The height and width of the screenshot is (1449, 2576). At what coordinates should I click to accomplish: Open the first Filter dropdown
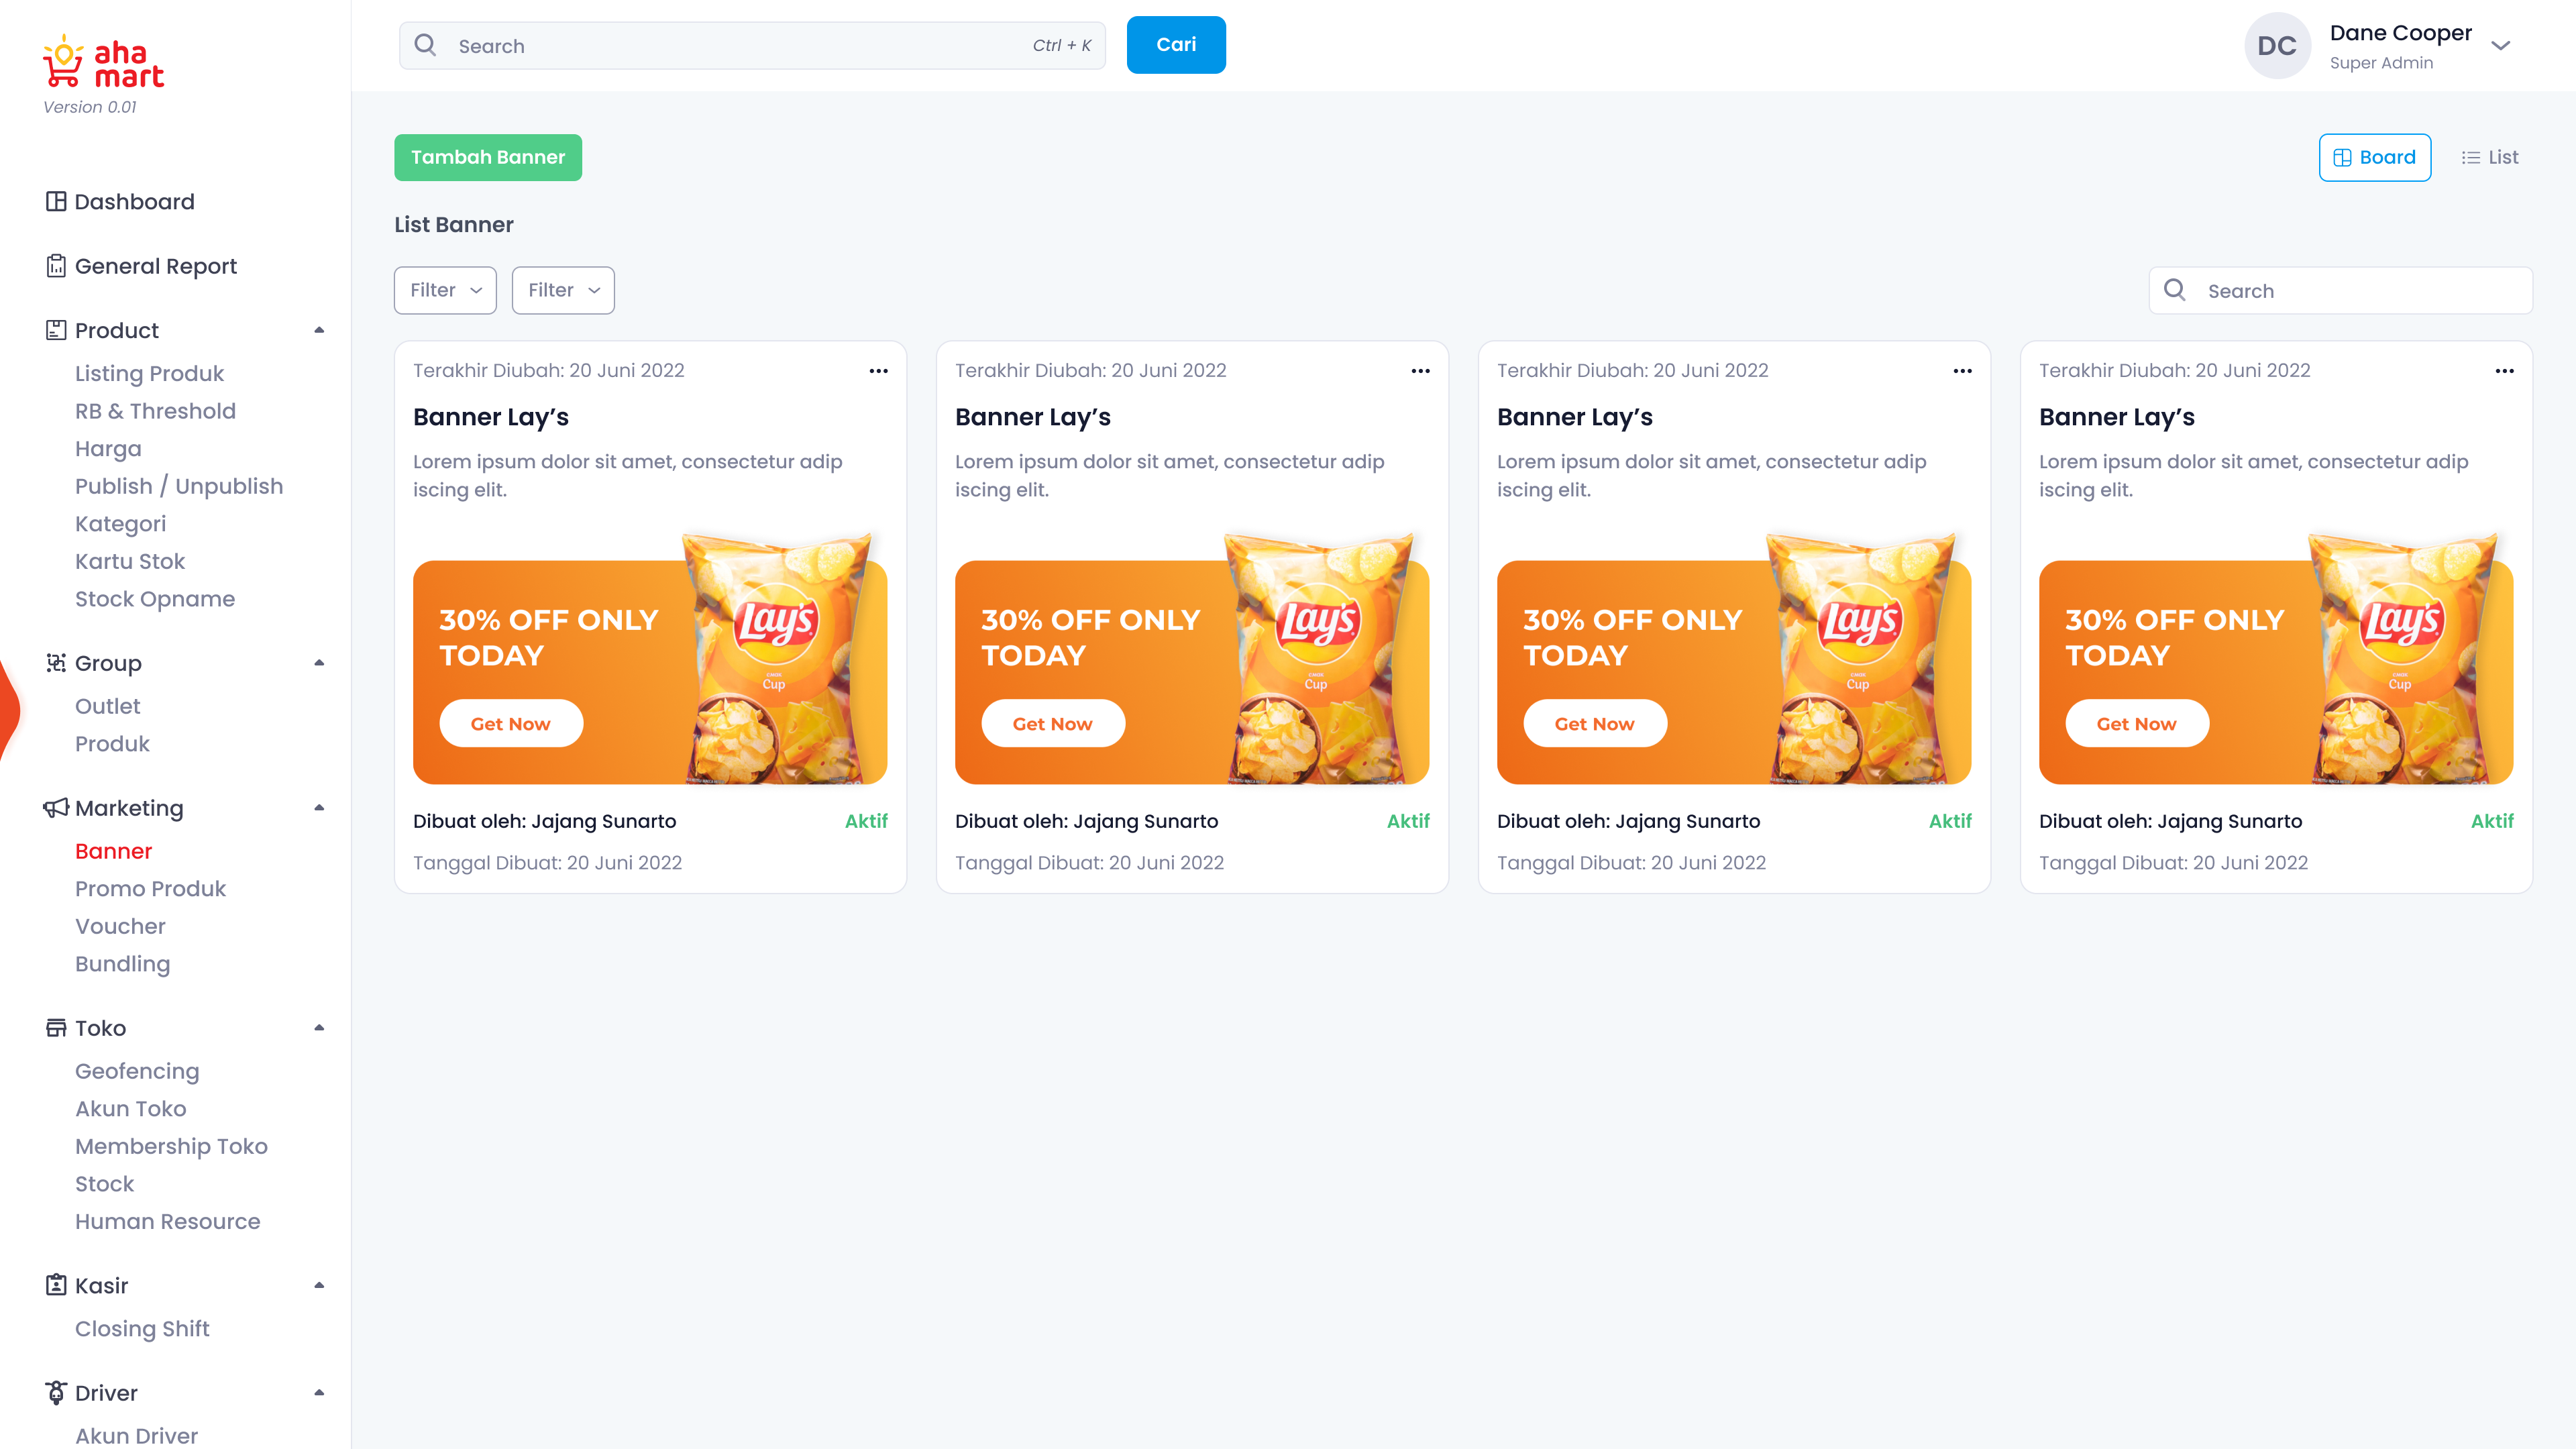(445, 290)
